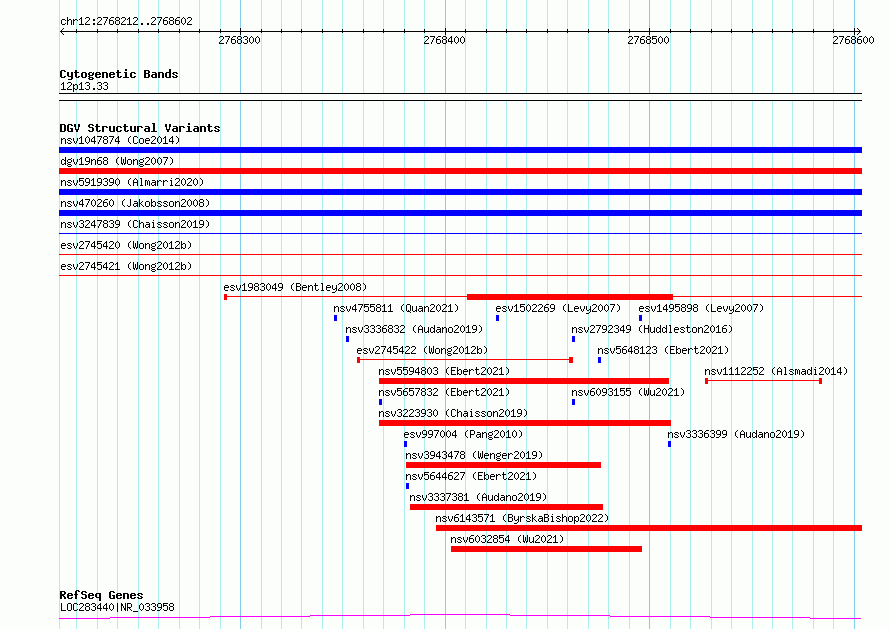Screen dimensions: 890x629
Task: Click the blue marker under nsv3336399
Action: (669, 444)
